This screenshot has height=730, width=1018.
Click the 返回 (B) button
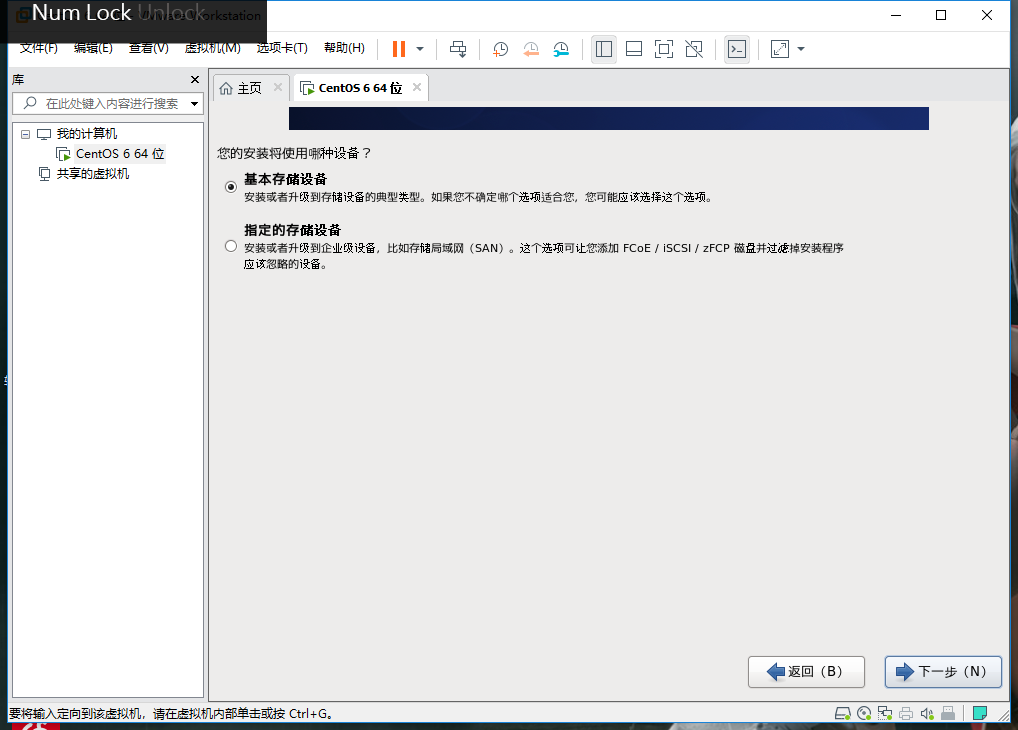pos(806,672)
